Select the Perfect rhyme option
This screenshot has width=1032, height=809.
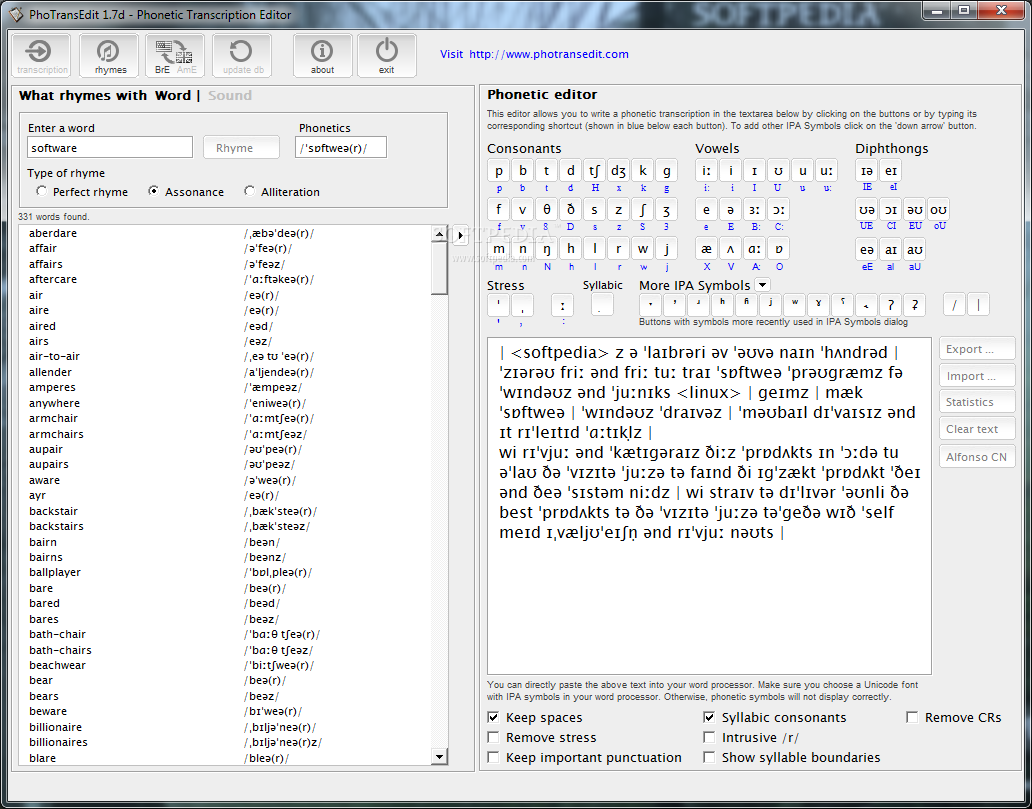tap(82, 192)
